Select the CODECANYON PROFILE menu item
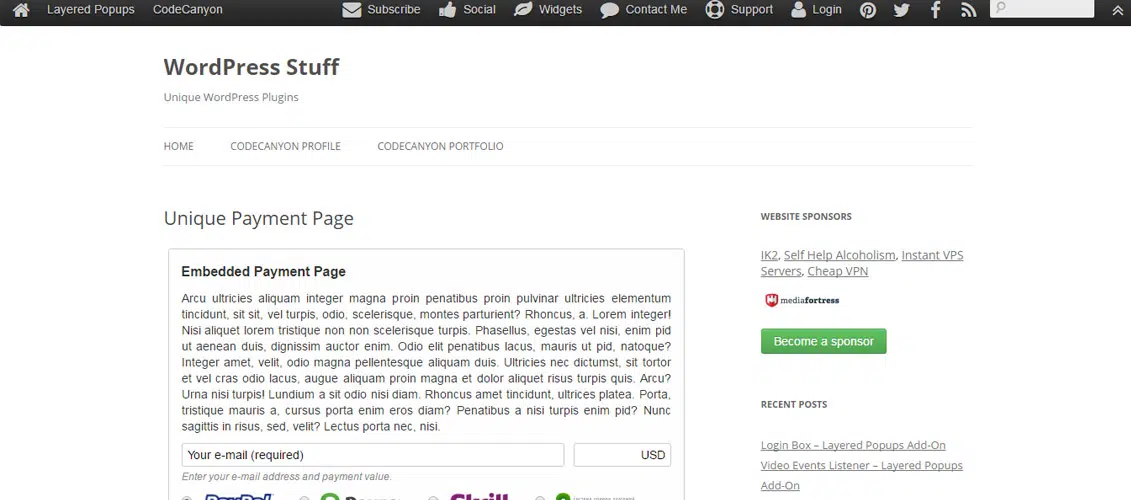This screenshot has width=1131, height=500. [x=285, y=146]
